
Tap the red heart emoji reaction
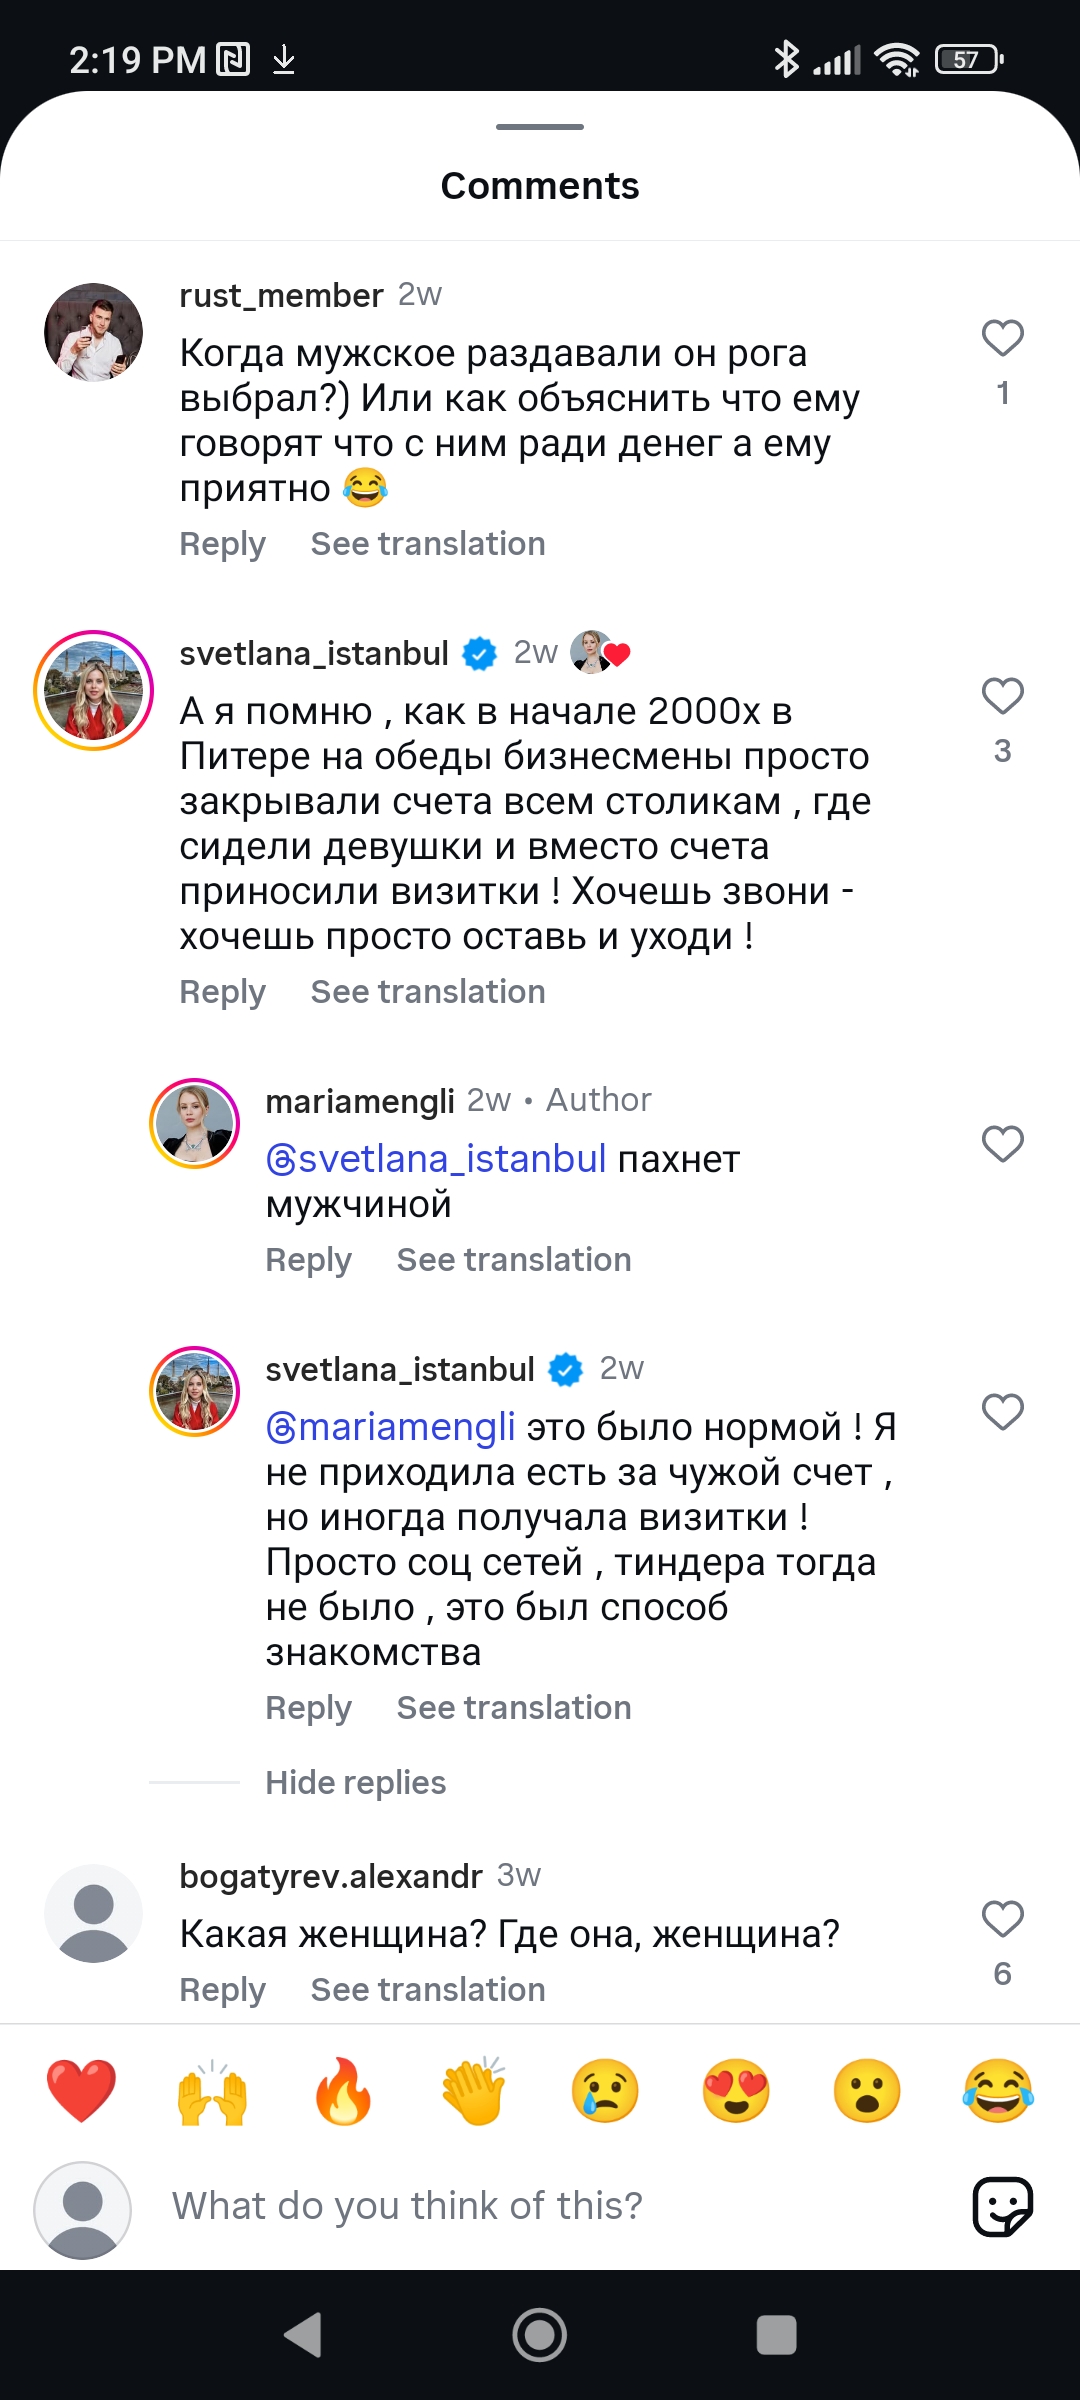81,2091
